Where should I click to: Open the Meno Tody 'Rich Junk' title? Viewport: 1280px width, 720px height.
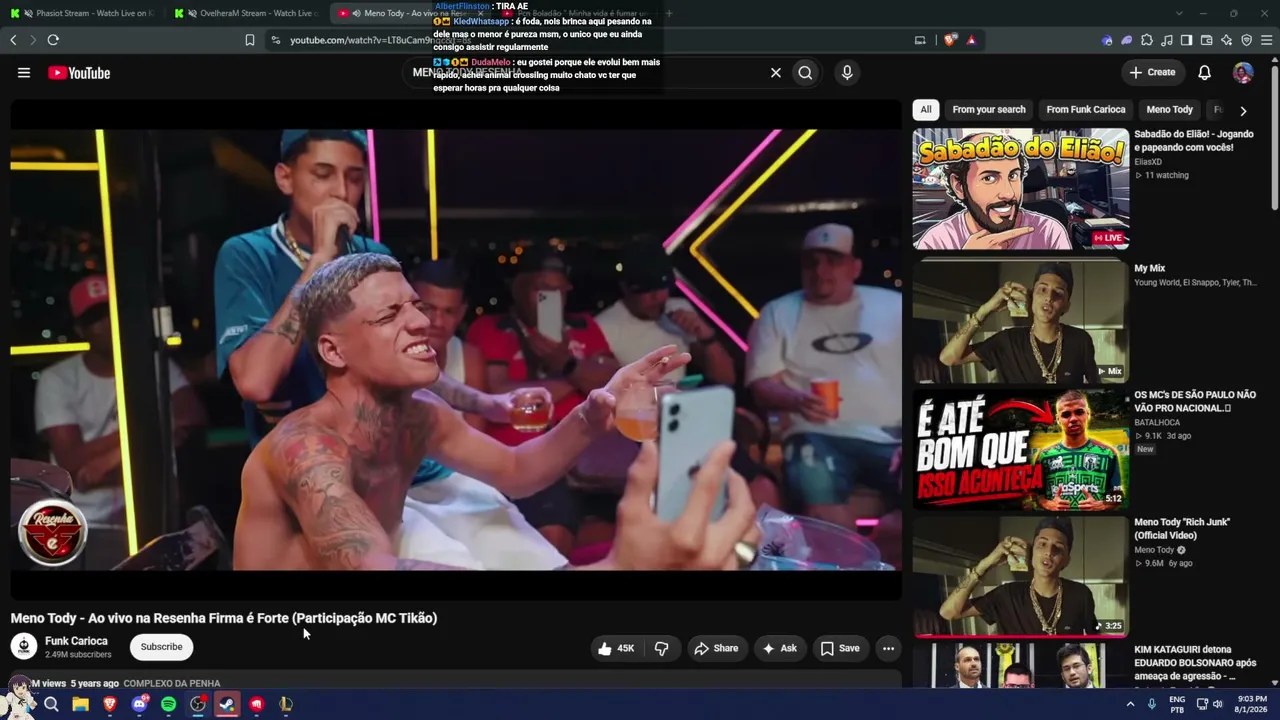[1182, 529]
